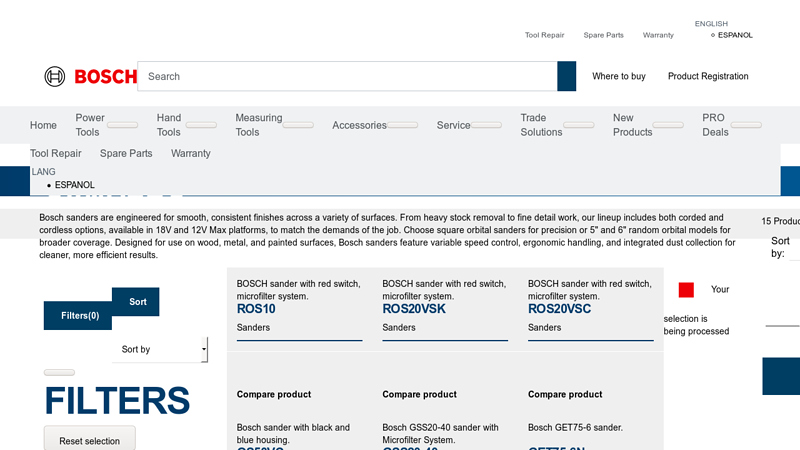
Task: Click the Bosch logo
Action: (x=90, y=76)
